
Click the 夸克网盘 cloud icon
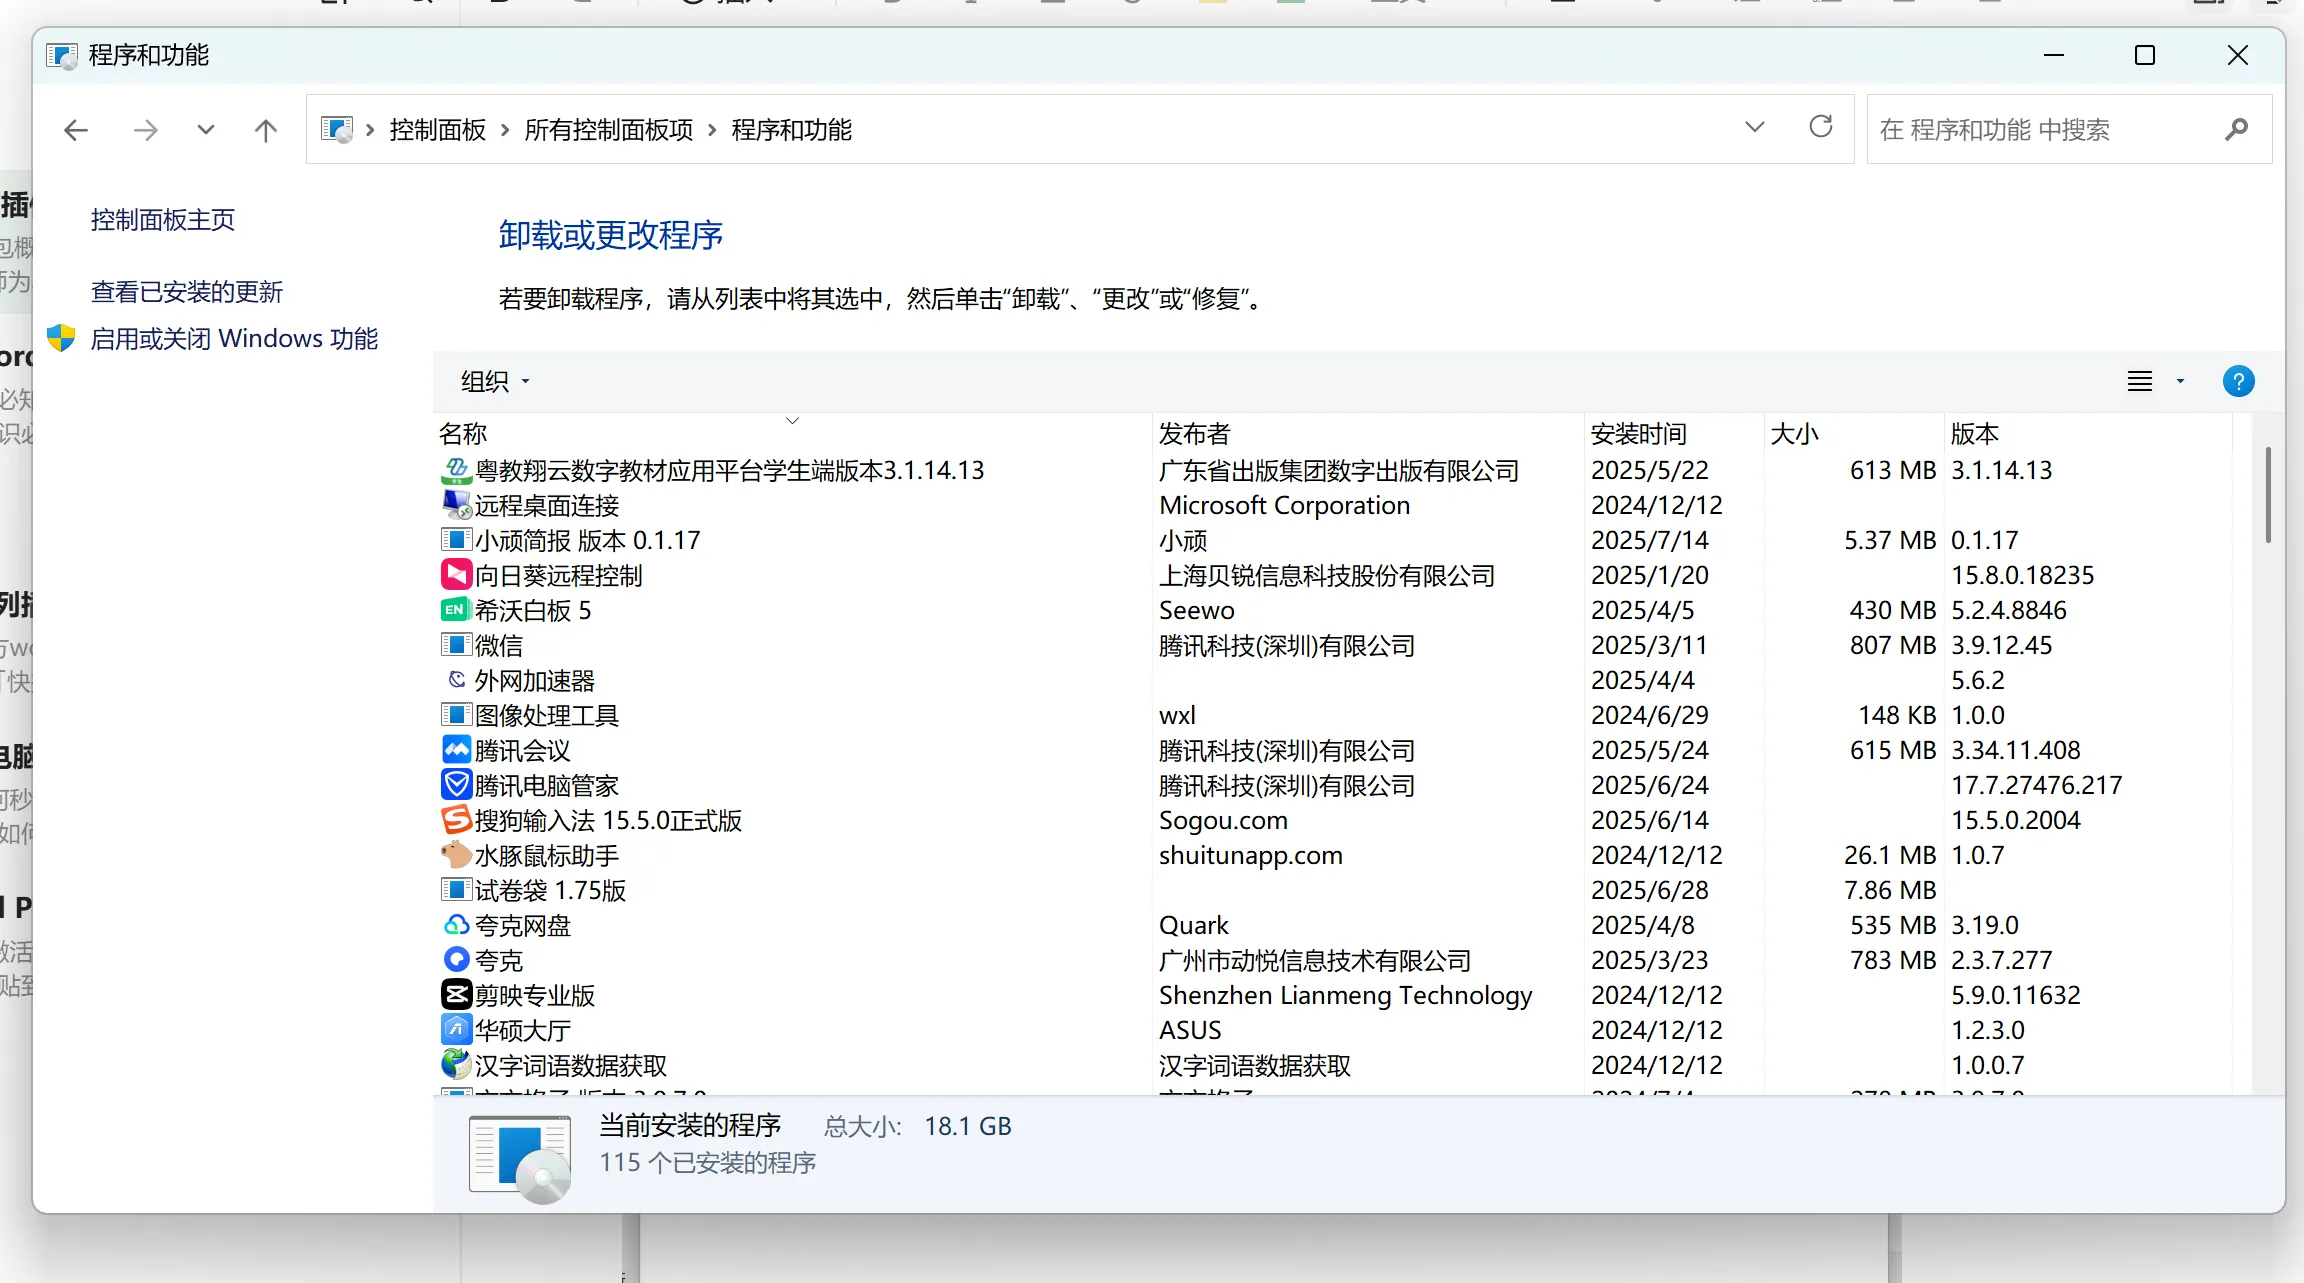coord(456,925)
